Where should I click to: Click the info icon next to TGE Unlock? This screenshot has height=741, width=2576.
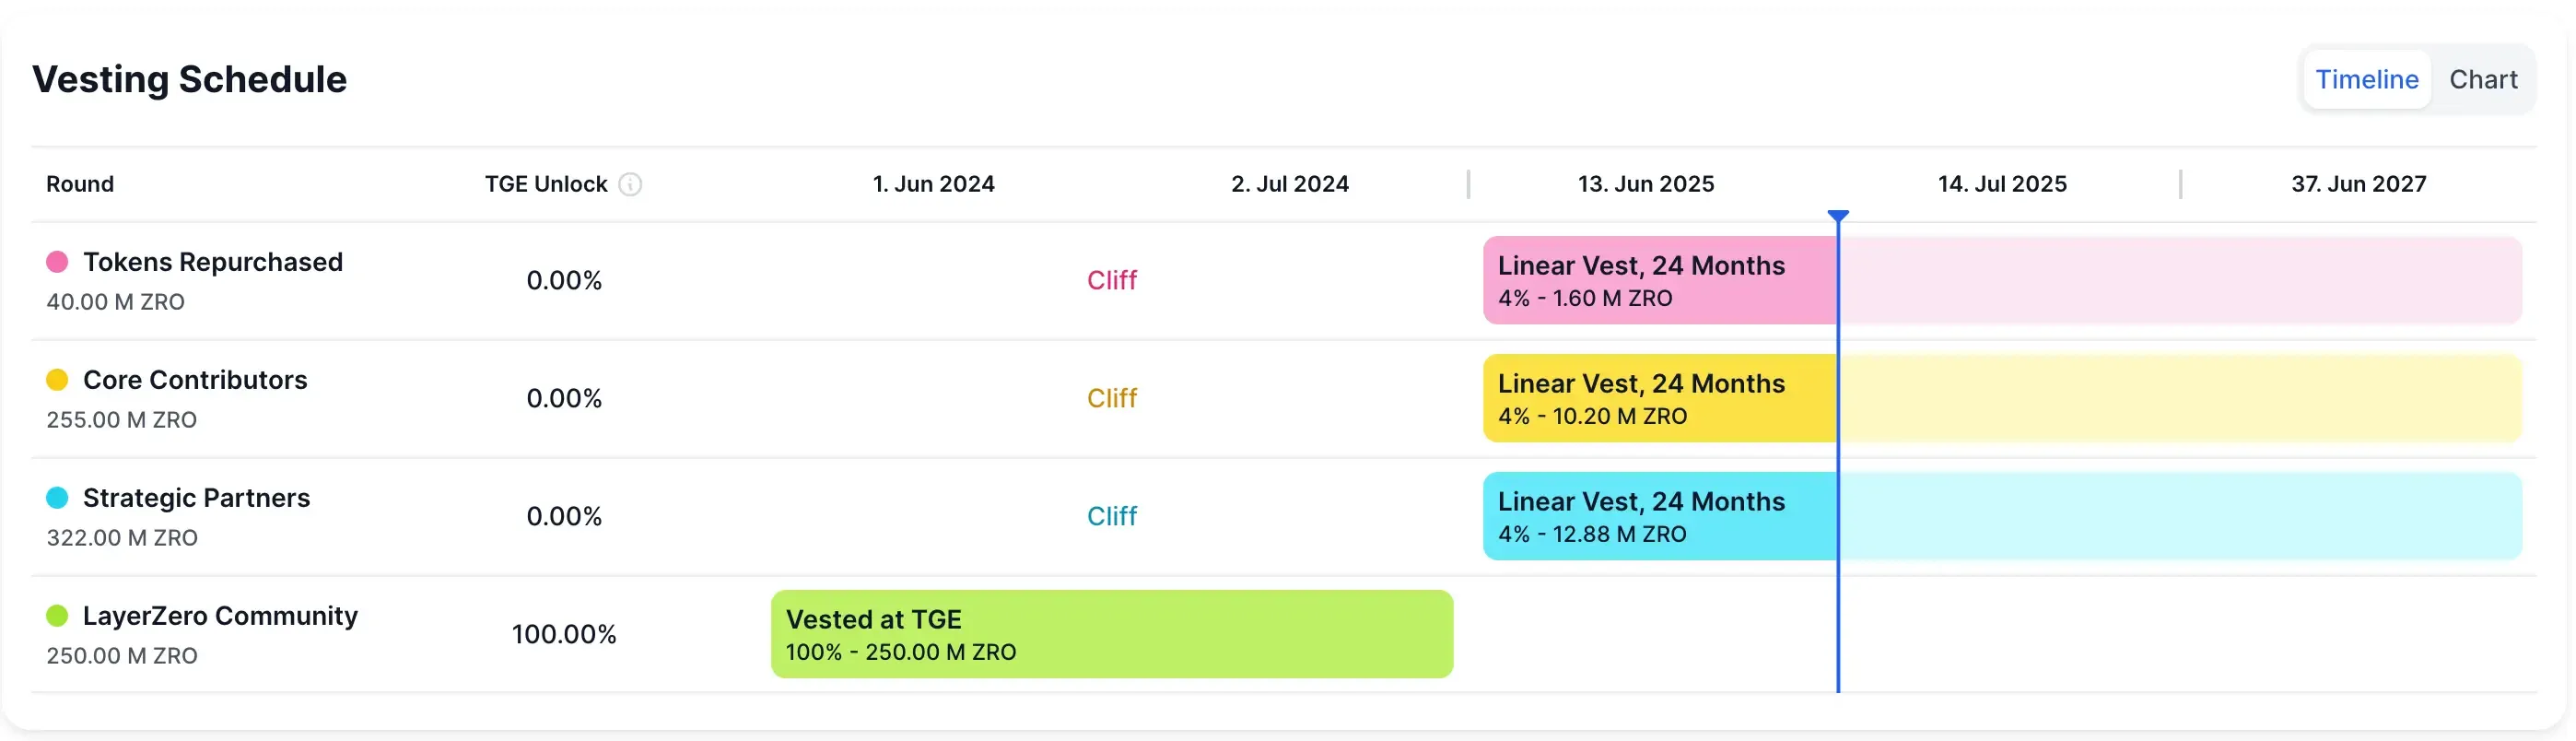631,184
